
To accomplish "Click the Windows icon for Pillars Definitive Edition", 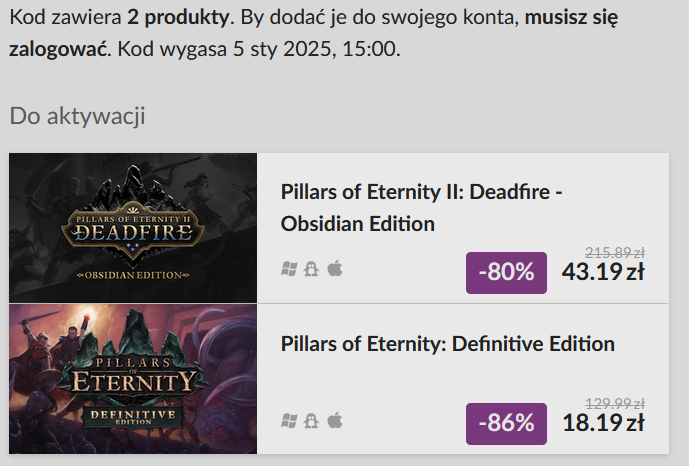I will pyautogui.click(x=289, y=421).
